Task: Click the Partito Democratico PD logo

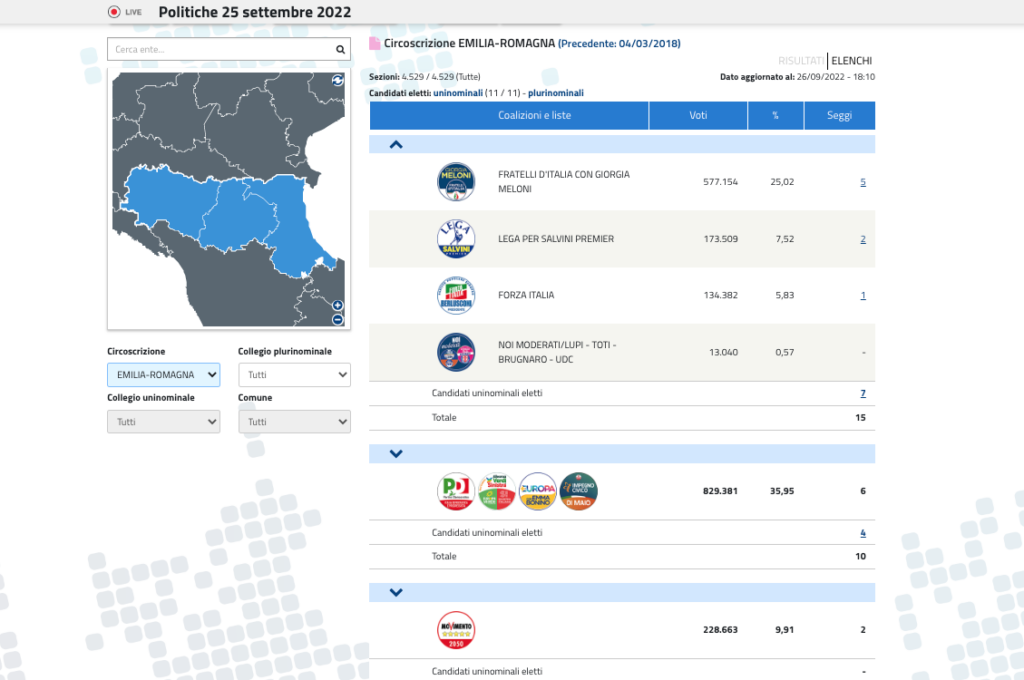Action: click(x=456, y=491)
